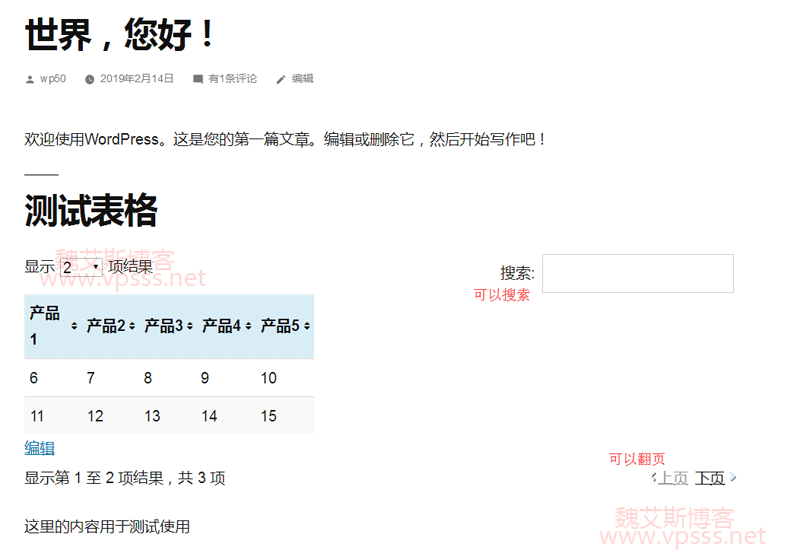800x550 pixels.
Task: Click the author icon beside wp50
Action: click(30, 79)
